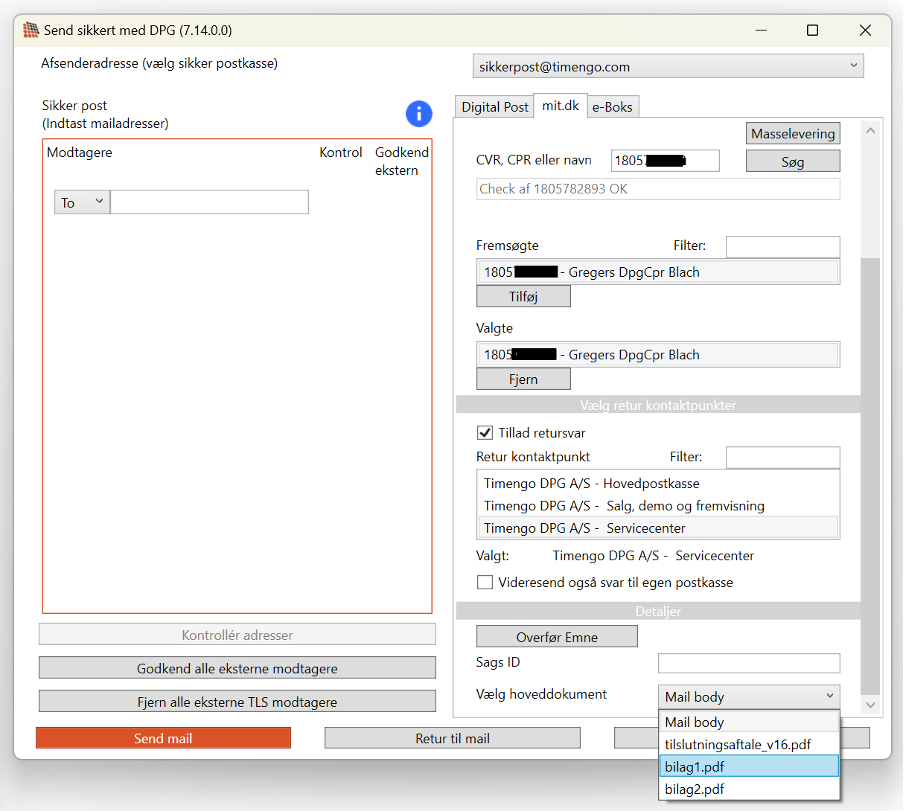Pick bilag2.pdf in the dropdown list
This screenshot has width=904, height=812.
749,789
